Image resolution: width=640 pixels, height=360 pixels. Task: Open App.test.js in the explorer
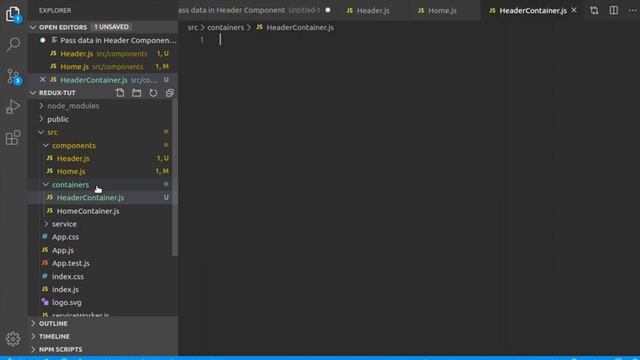[71, 263]
